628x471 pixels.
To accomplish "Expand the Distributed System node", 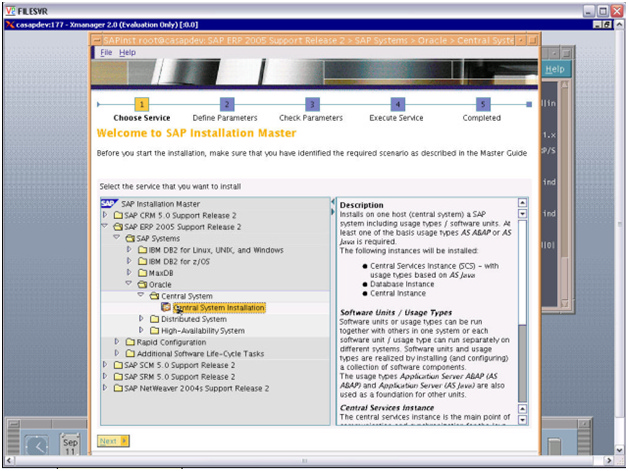I will tap(141, 319).
